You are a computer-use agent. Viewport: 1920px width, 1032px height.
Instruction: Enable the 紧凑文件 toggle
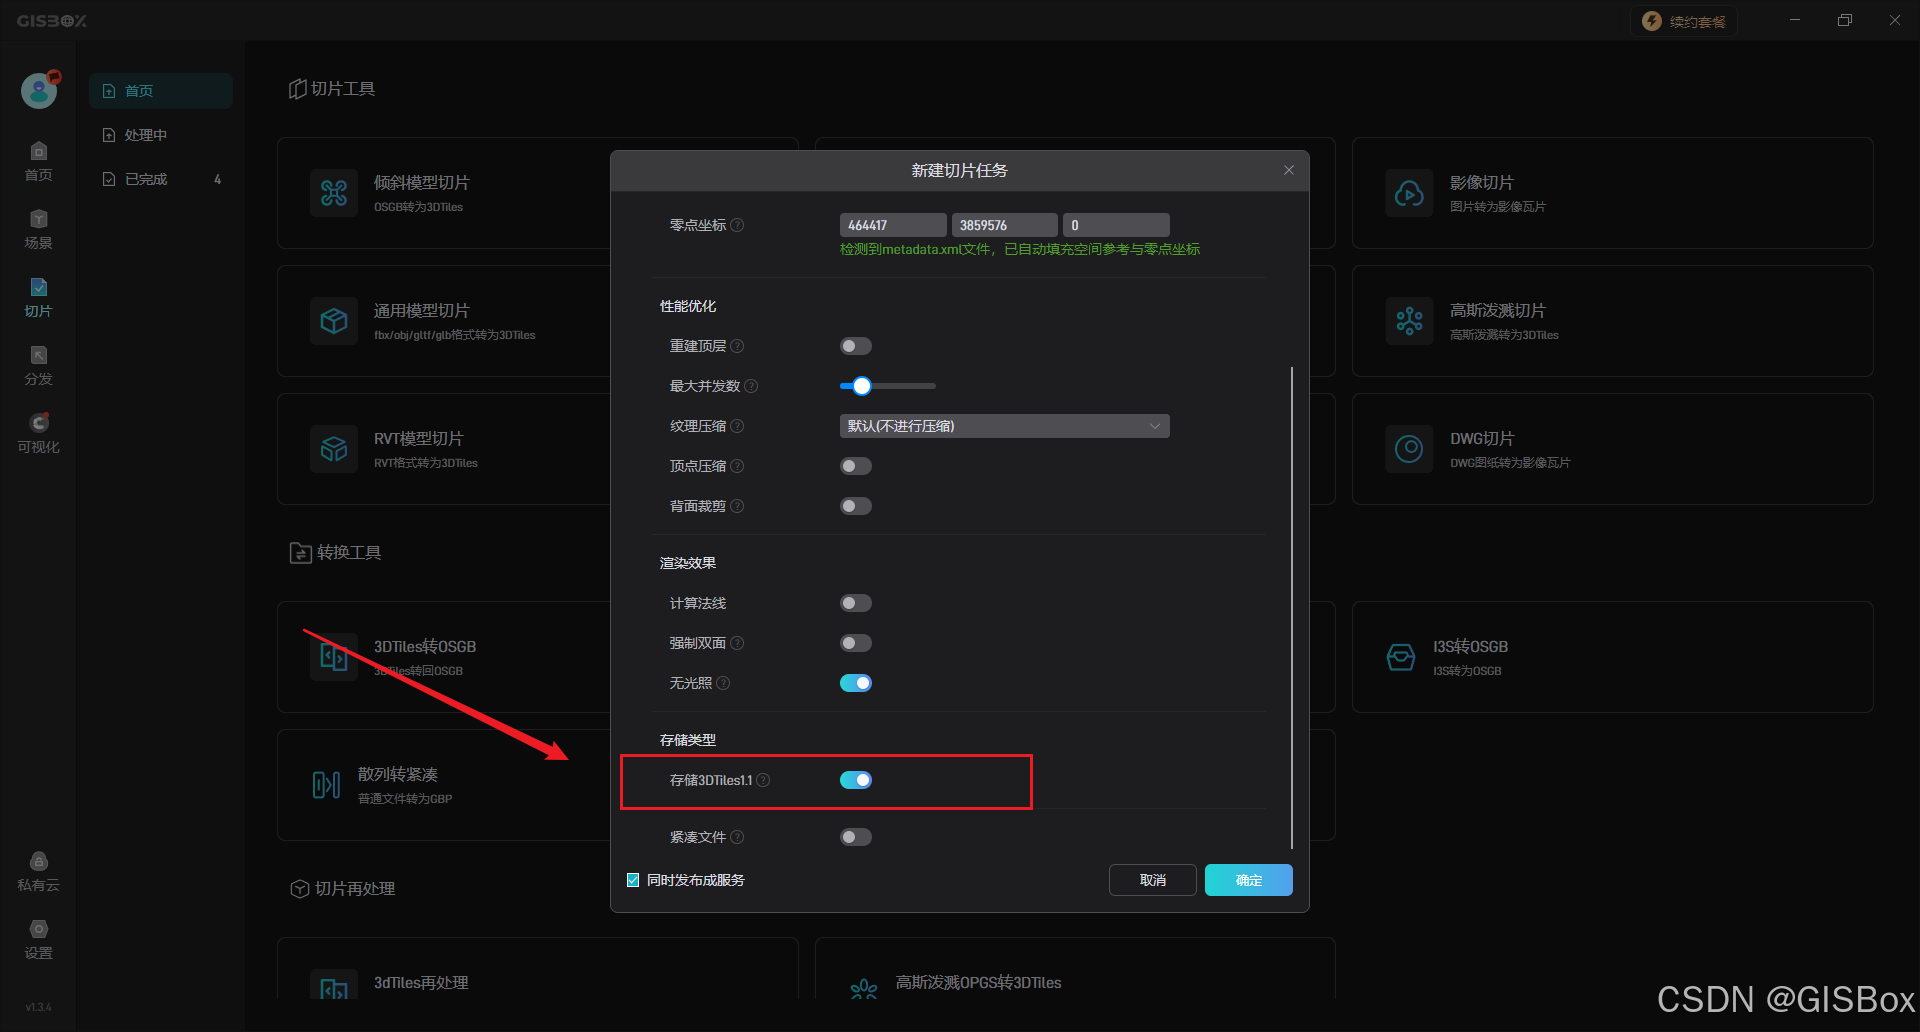click(856, 837)
